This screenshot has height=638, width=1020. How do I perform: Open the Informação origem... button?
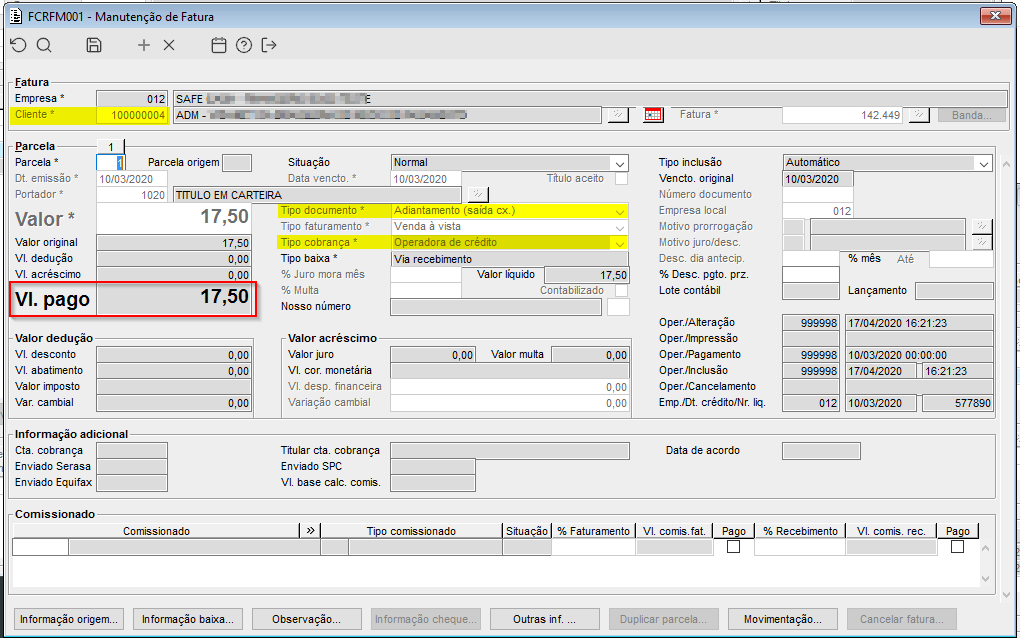70,619
